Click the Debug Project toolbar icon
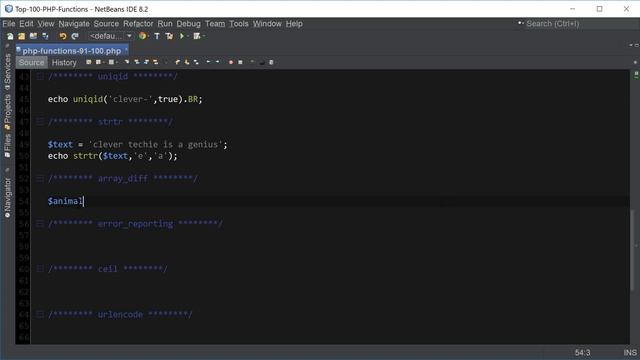 (197, 36)
